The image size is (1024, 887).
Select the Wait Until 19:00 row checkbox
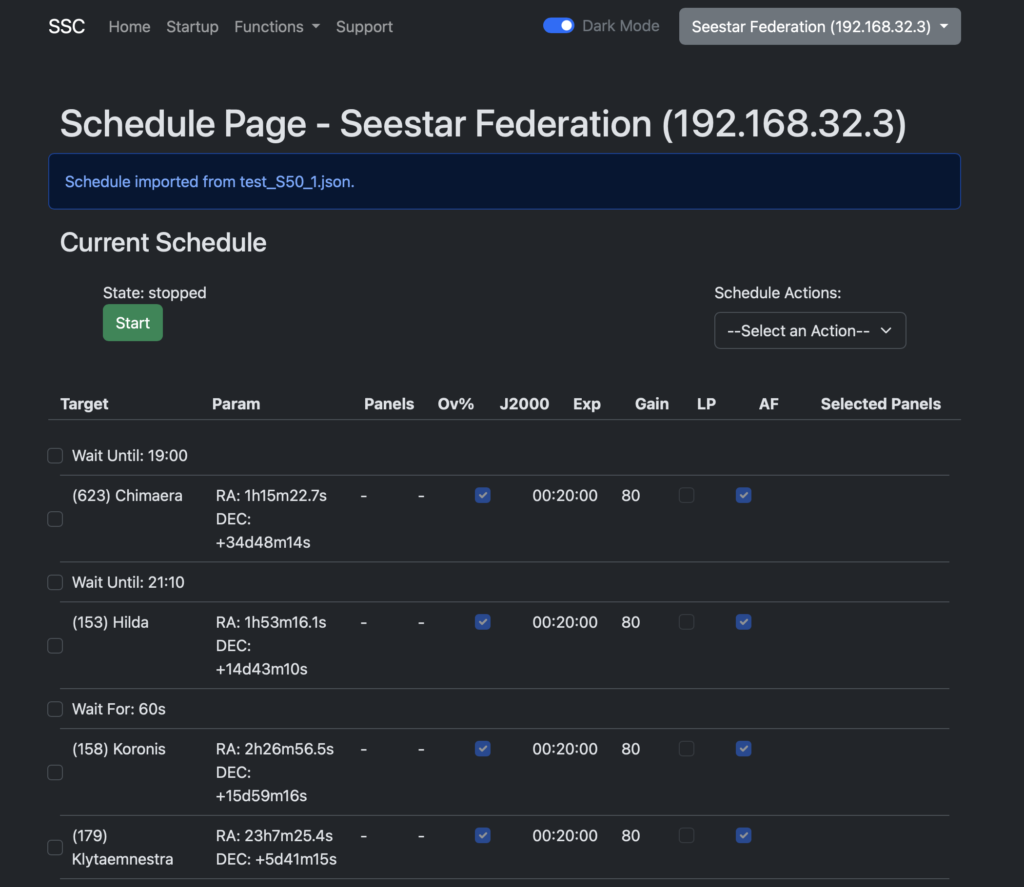(55, 456)
